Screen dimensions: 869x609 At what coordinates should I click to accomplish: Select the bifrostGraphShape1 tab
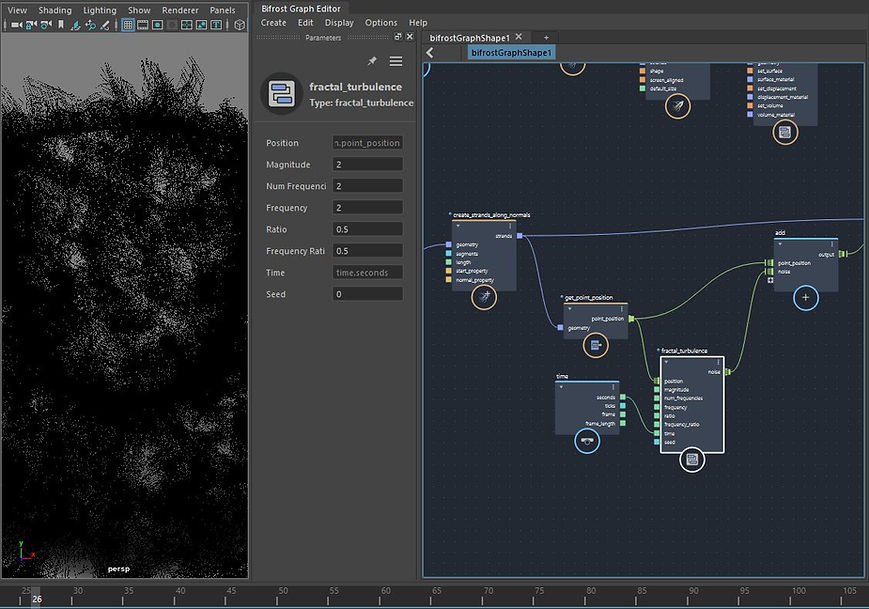469,38
